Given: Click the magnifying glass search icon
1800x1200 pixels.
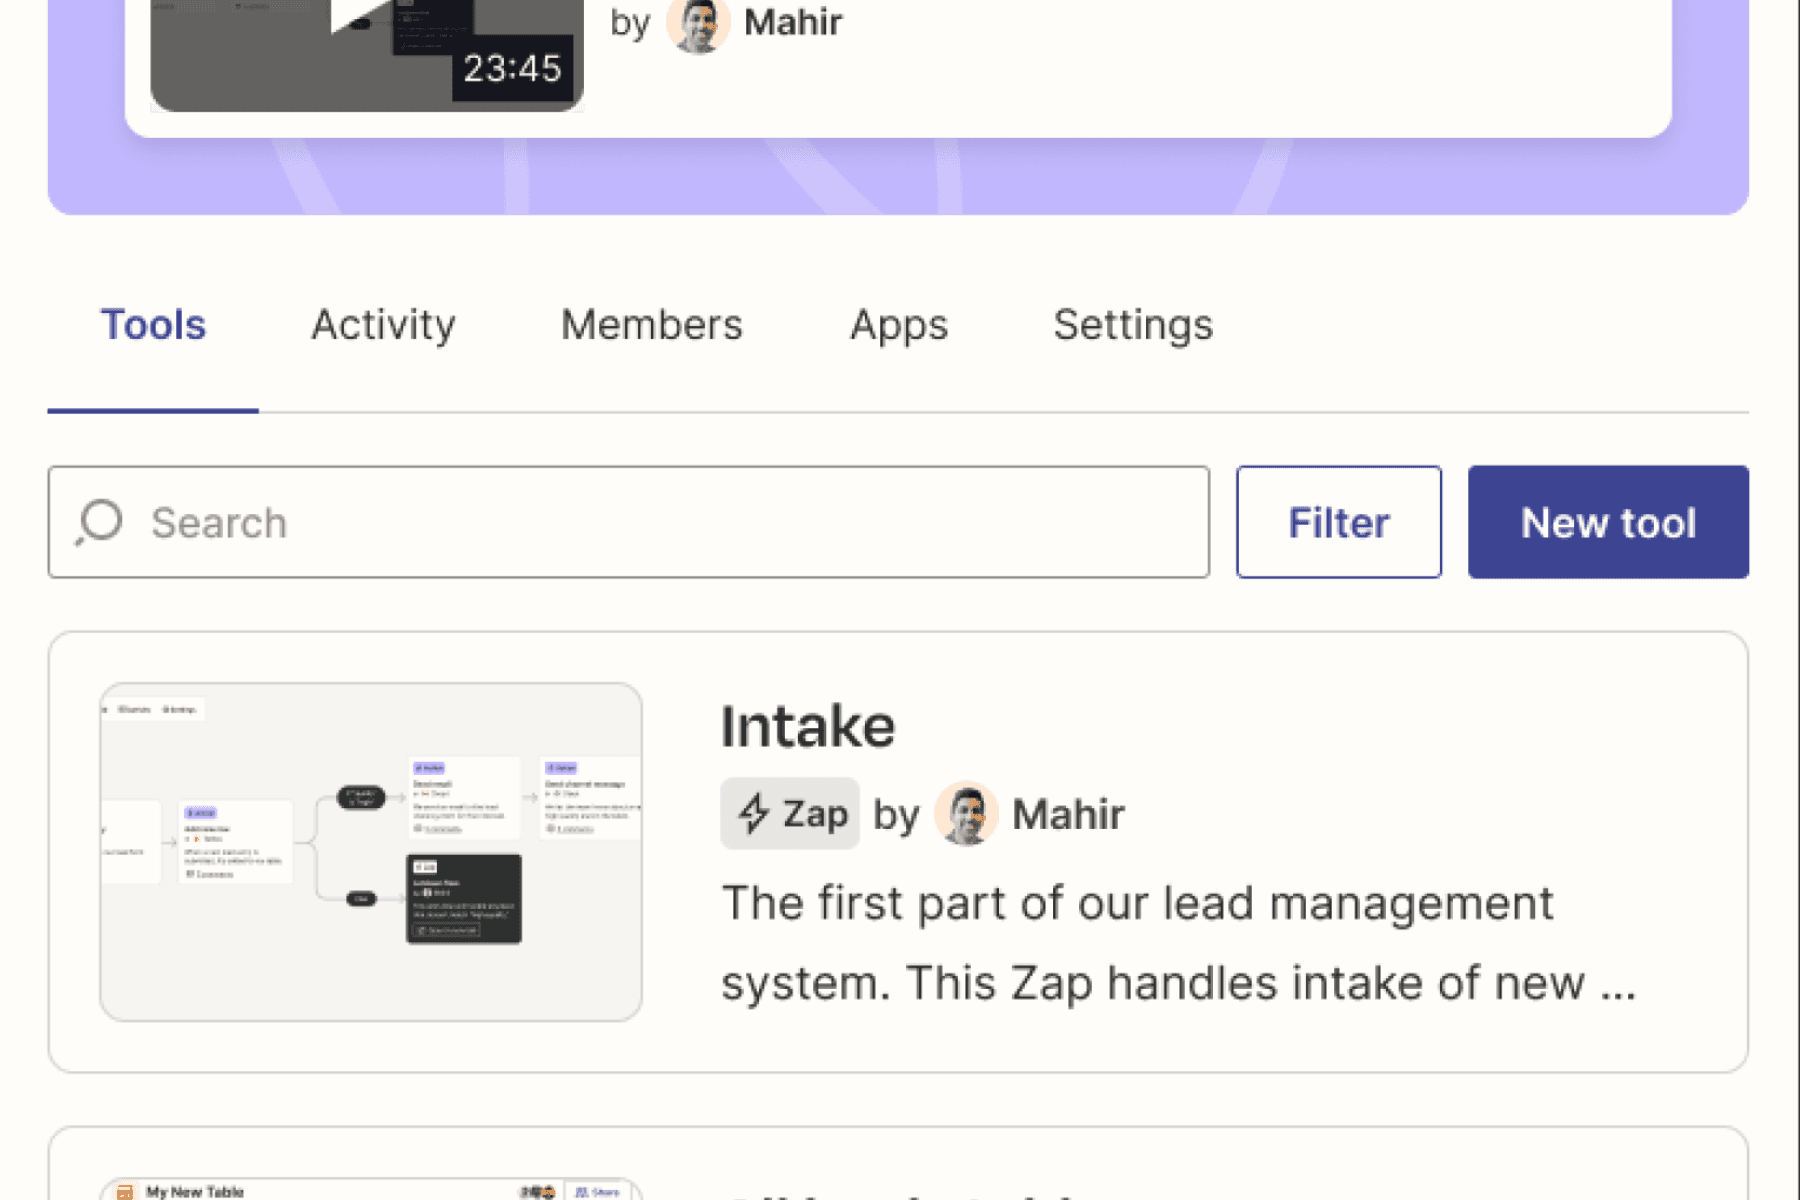Looking at the screenshot, I should (x=100, y=522).
